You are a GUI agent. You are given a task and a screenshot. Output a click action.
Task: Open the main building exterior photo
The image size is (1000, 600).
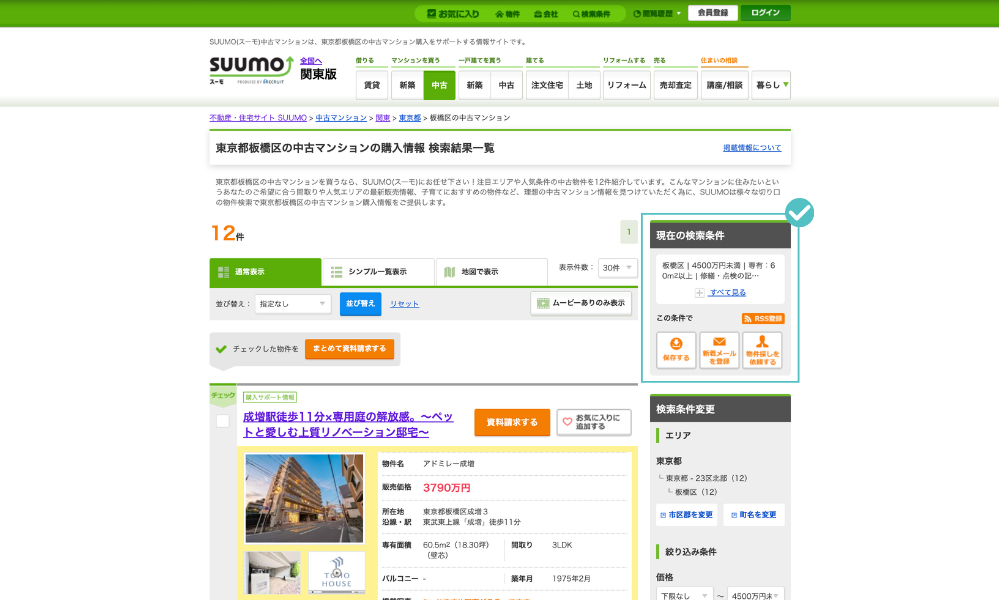click(x=304, y=499)
